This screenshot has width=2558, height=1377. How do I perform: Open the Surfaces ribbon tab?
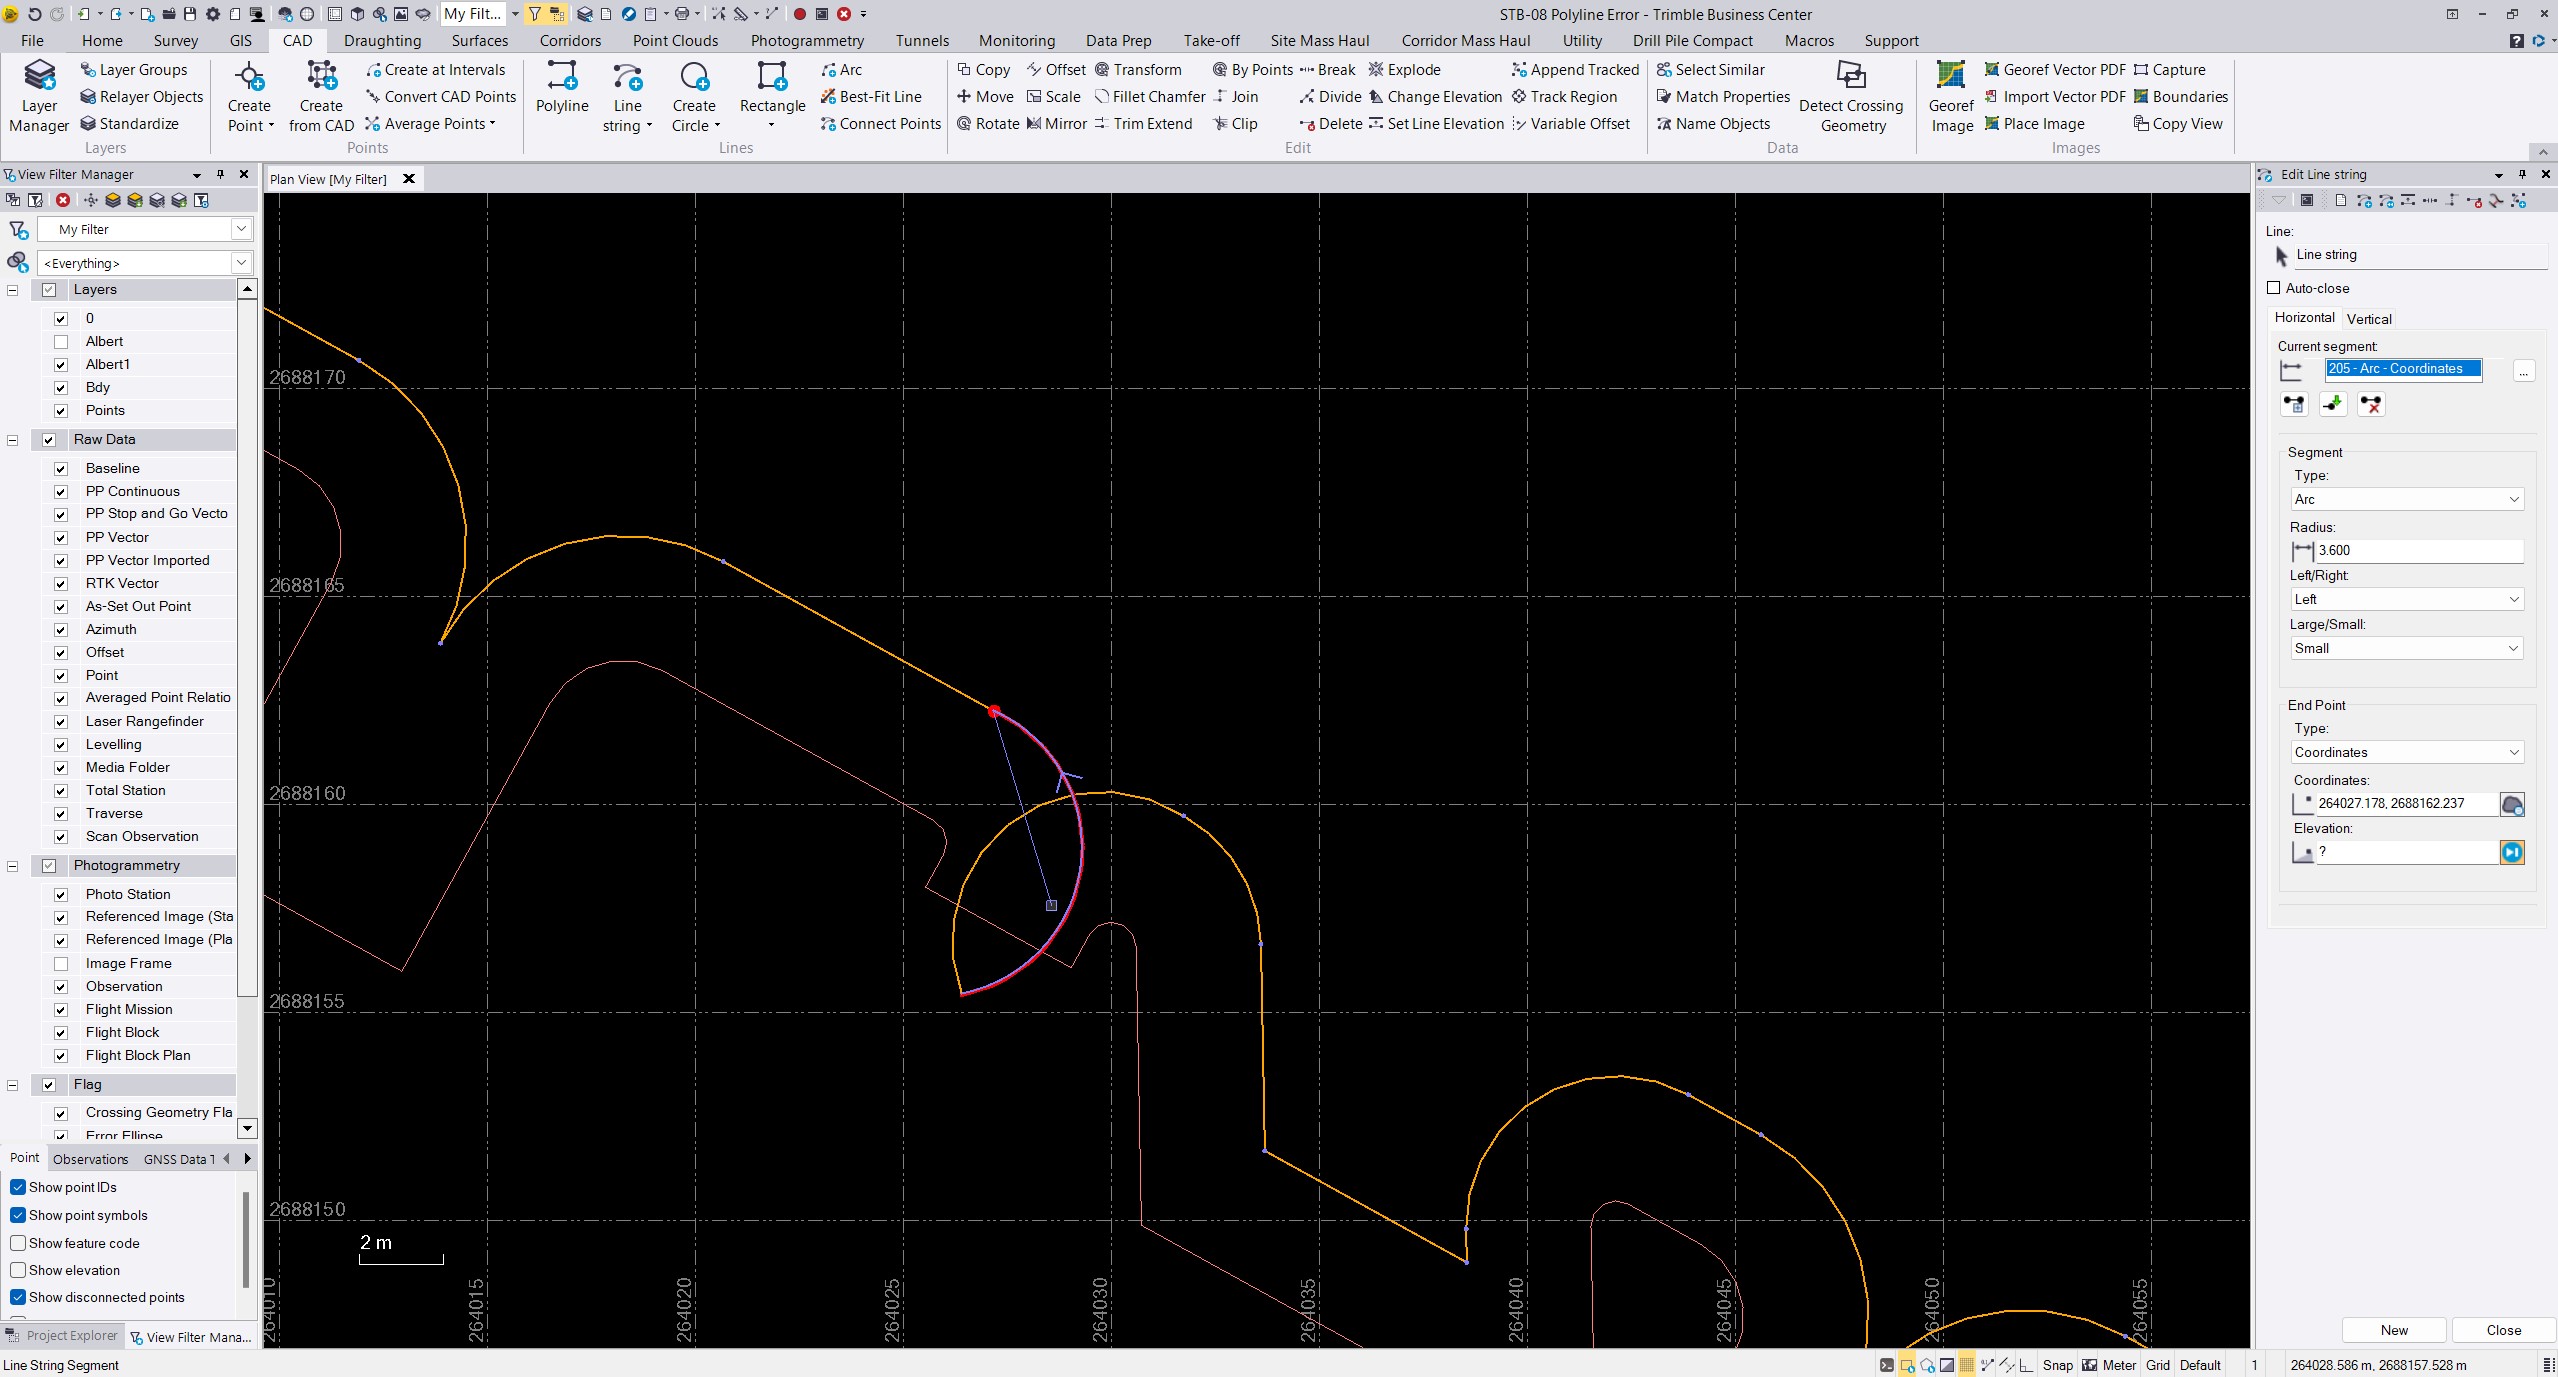point(480,41)
